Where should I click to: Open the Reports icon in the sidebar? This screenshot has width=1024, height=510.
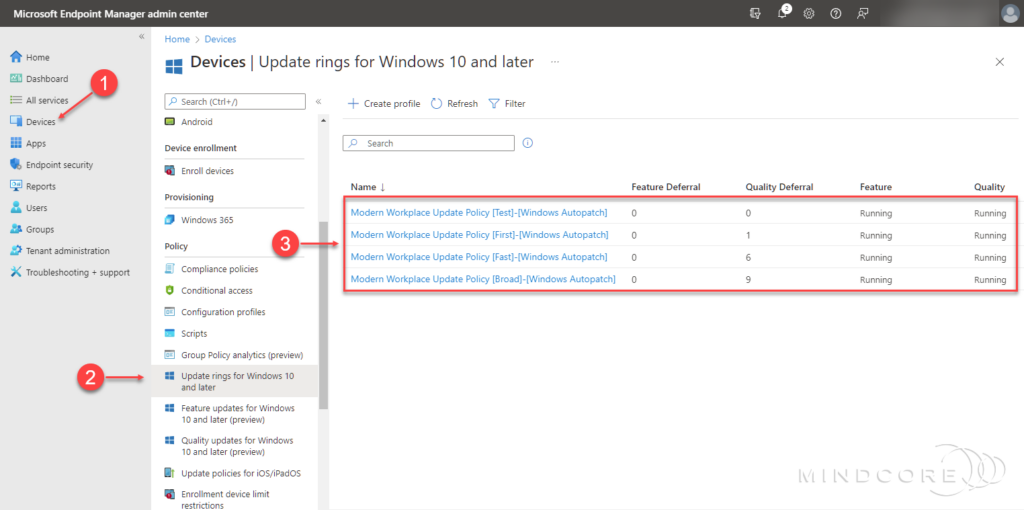coord(16,186)
